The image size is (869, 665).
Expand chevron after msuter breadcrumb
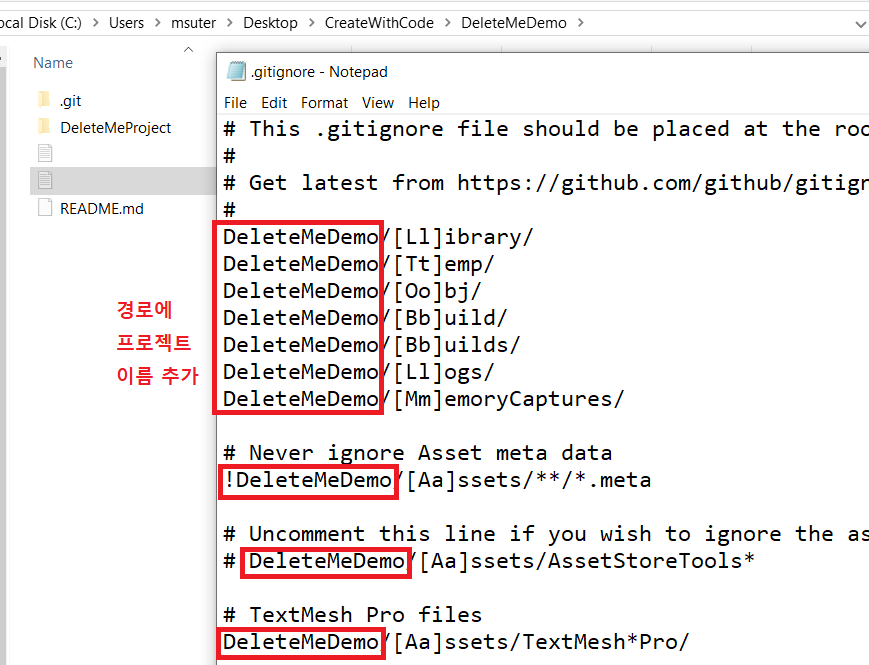click(229, 23)
